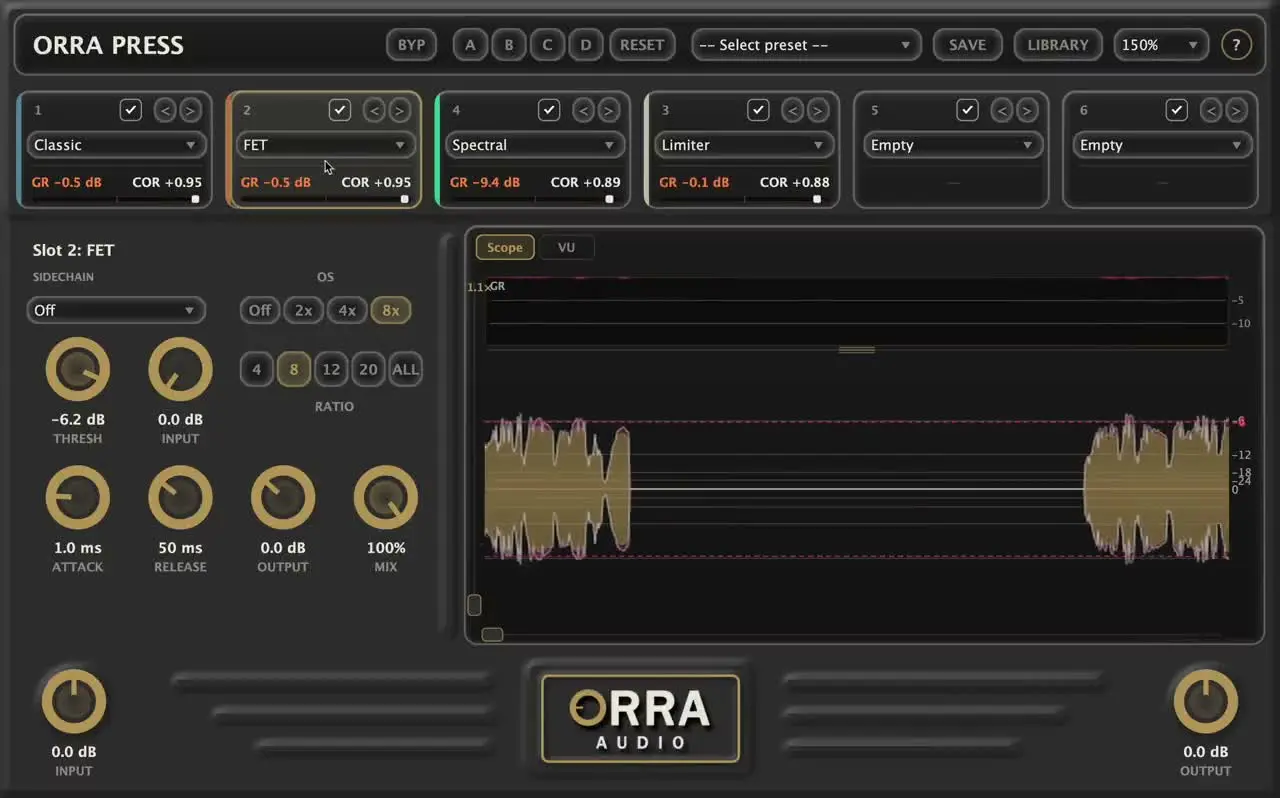
Task: Select state A button
Action: pos(470,45)
